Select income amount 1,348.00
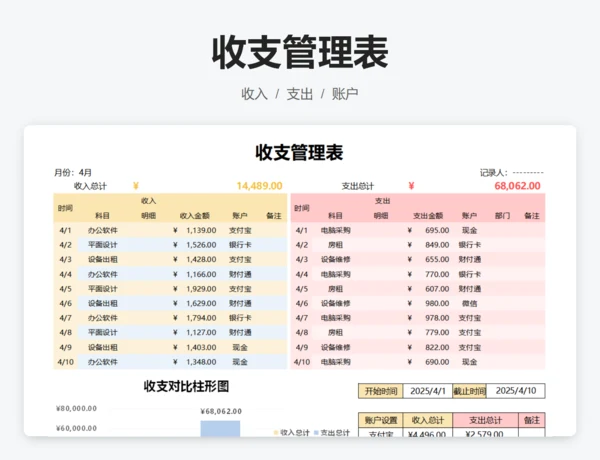The image size is (600, 460). [201, 362]
